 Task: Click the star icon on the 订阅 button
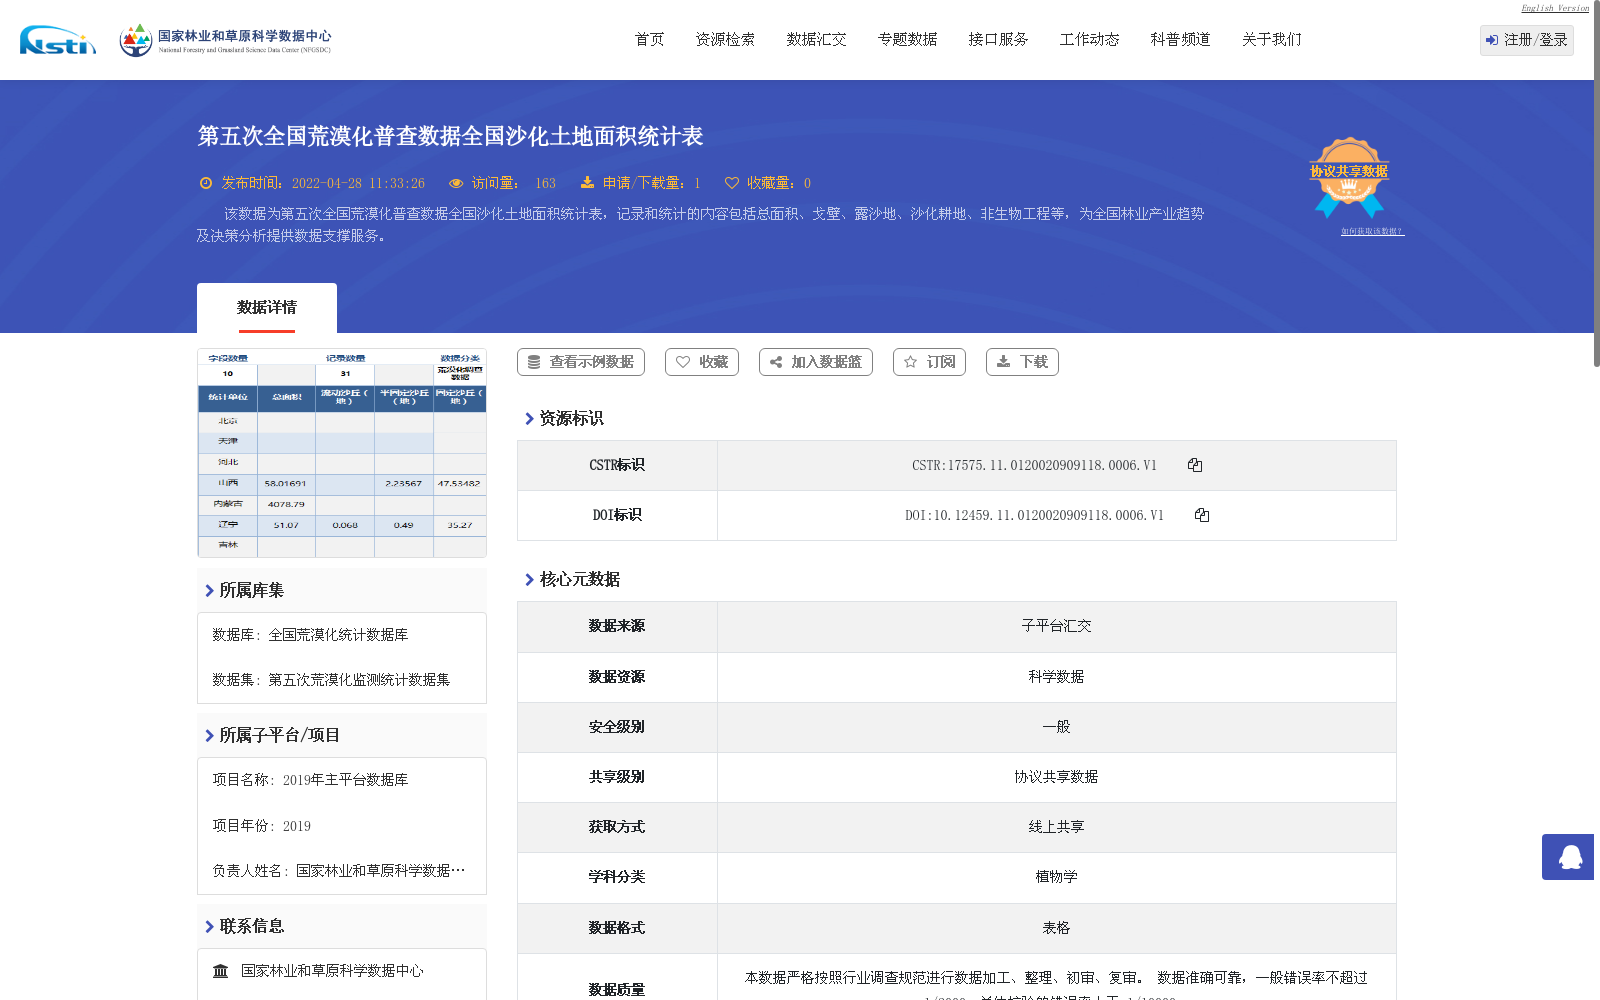(911, 362)
